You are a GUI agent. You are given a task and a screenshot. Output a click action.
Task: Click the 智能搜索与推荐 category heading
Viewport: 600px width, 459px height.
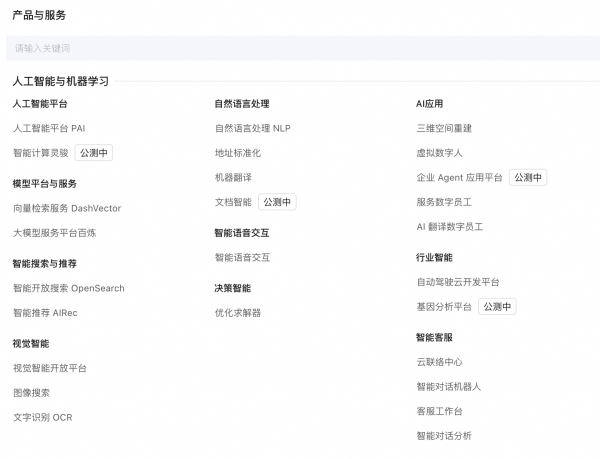[x=44, y=264]
